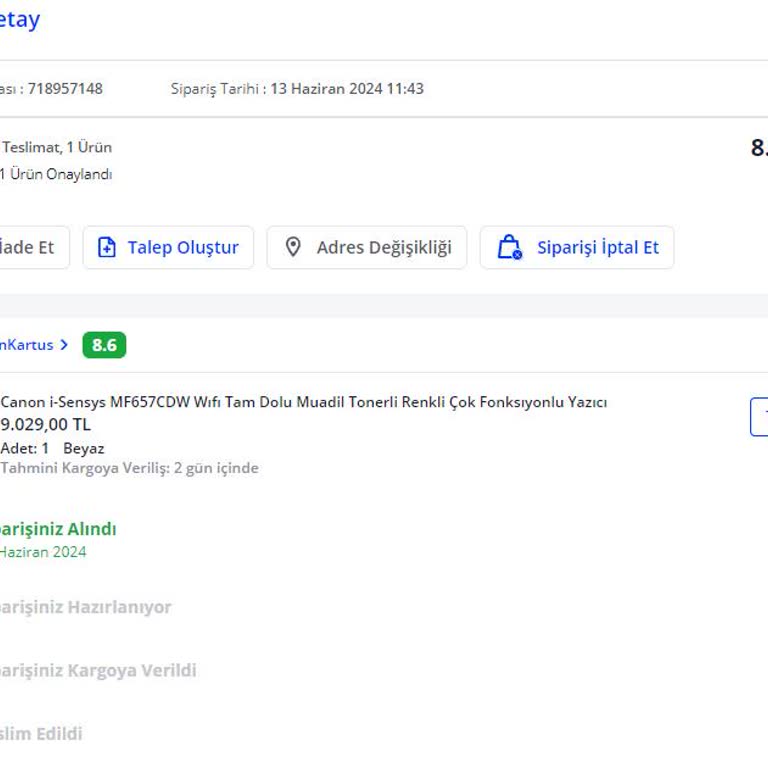Select the 1 Ürün Onaylandı text

click(x=56, y=174)
